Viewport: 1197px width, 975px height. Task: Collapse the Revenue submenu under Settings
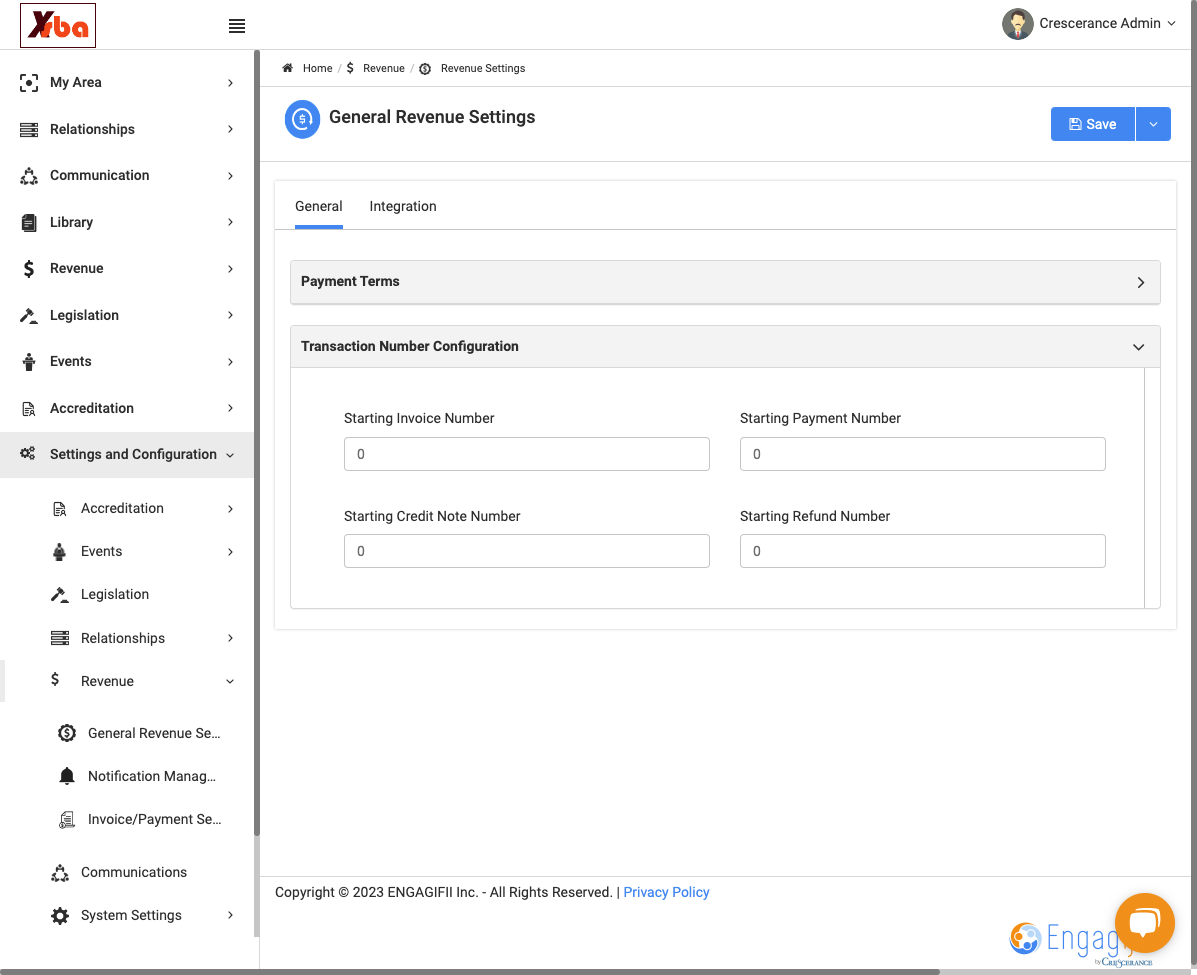[230, 681]
